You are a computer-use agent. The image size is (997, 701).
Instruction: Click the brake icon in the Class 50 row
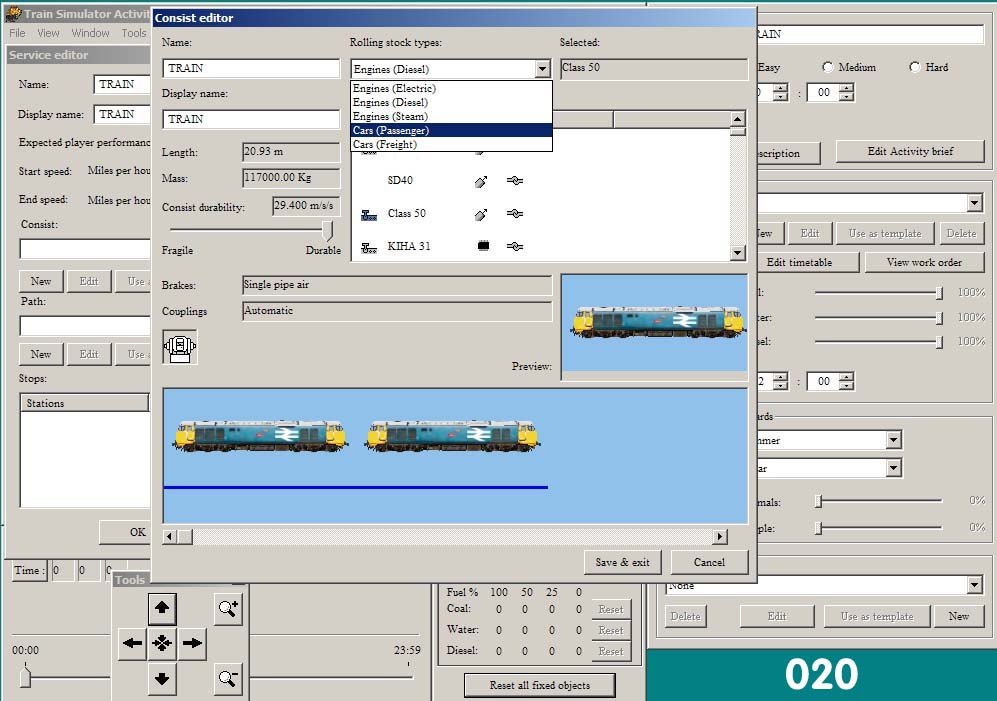(481, 214)
